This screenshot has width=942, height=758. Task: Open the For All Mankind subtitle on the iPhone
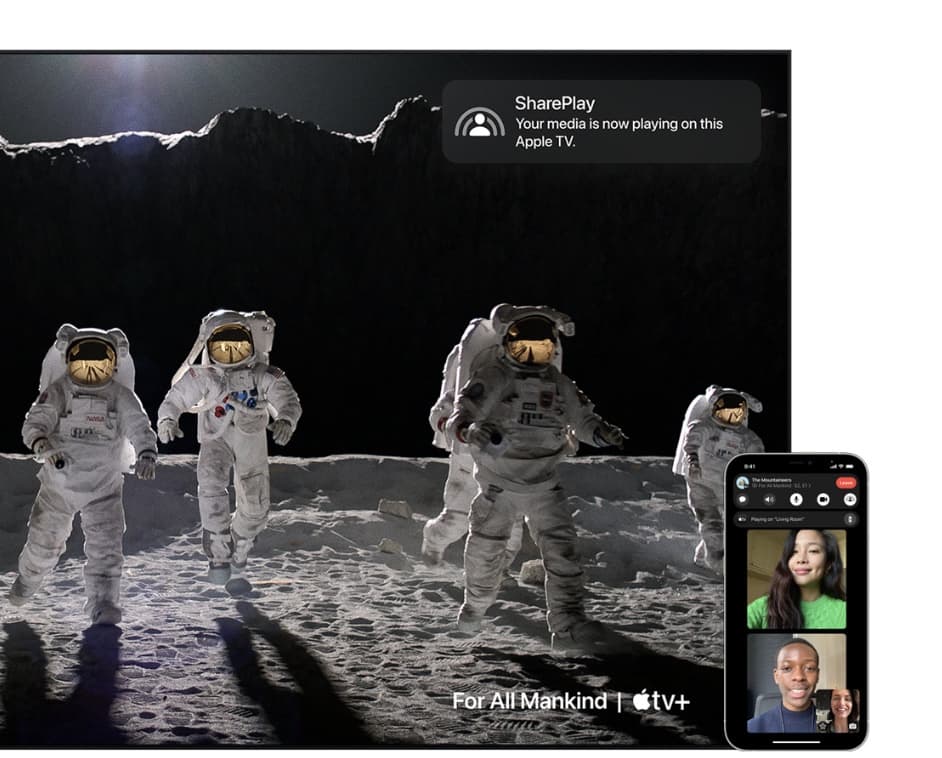[781, 485]
